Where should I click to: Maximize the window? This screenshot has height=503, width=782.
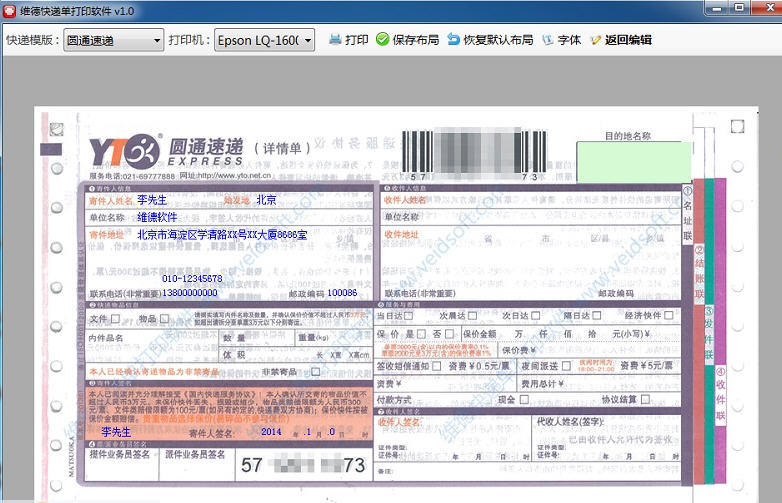click(x=739, y=8)
